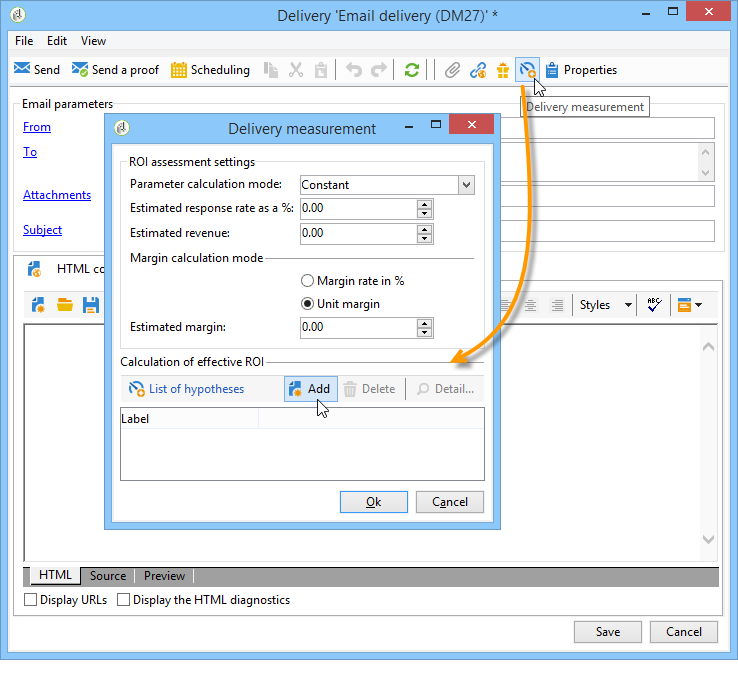
Task: Click Send a proof toolbar button
Action: point(115,70)
